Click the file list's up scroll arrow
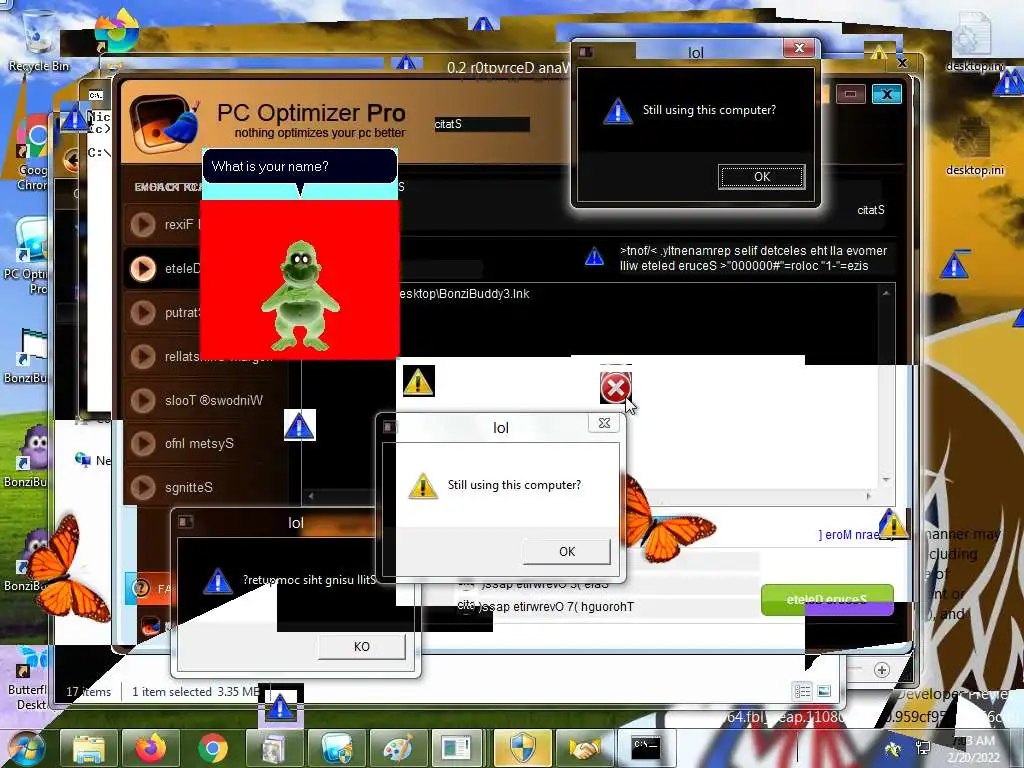The width and height of the screenshot is (1024, 768). coord(886,293)
